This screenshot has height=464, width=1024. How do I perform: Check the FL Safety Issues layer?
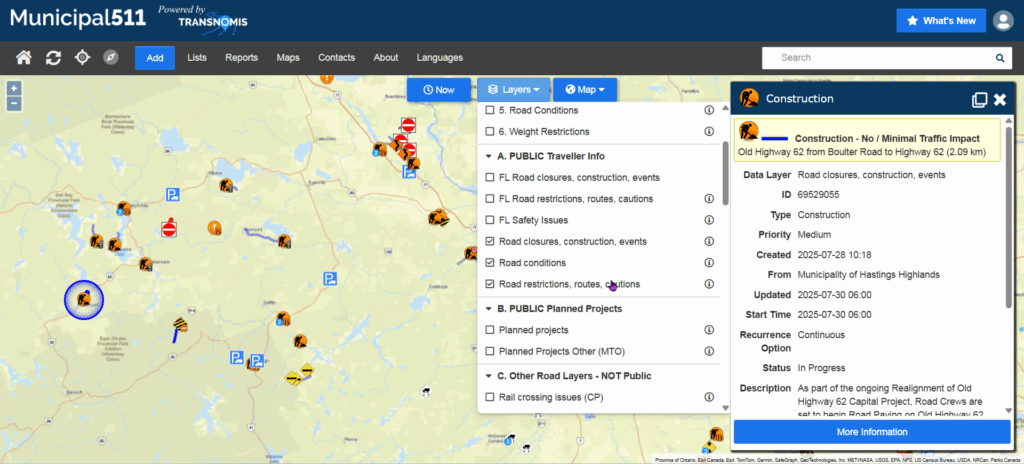(489, 220)
